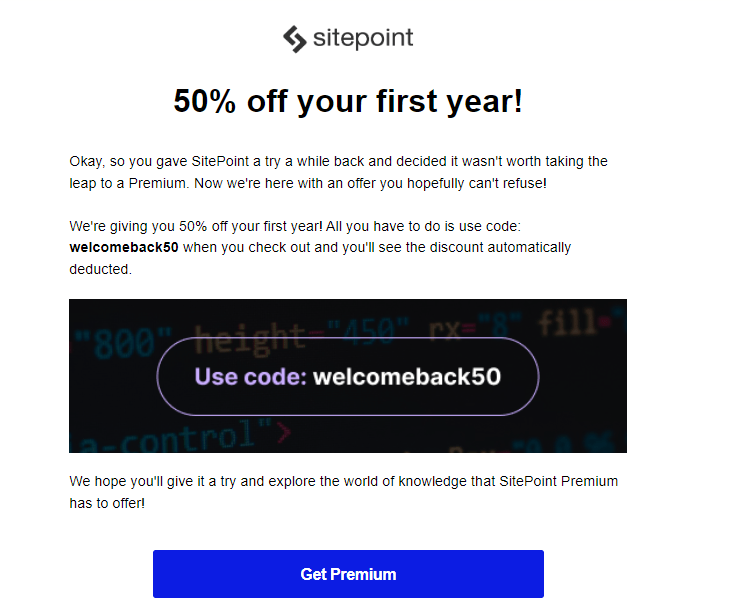The image size is (730, 616).
Task: Click the red angle bracket after a-control
Action: coord(284,433)
